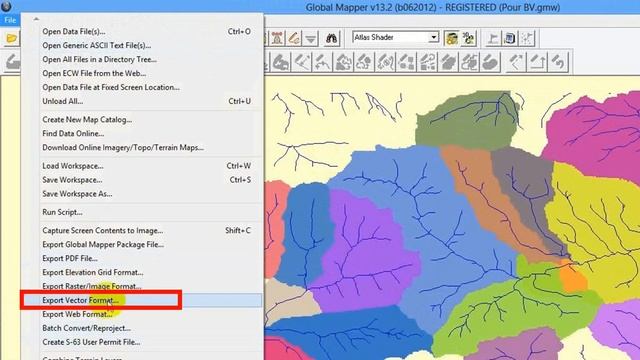Click the small orange watershed on the map
640x360 pixels.
pyautogui.click(x=573, y=279)
